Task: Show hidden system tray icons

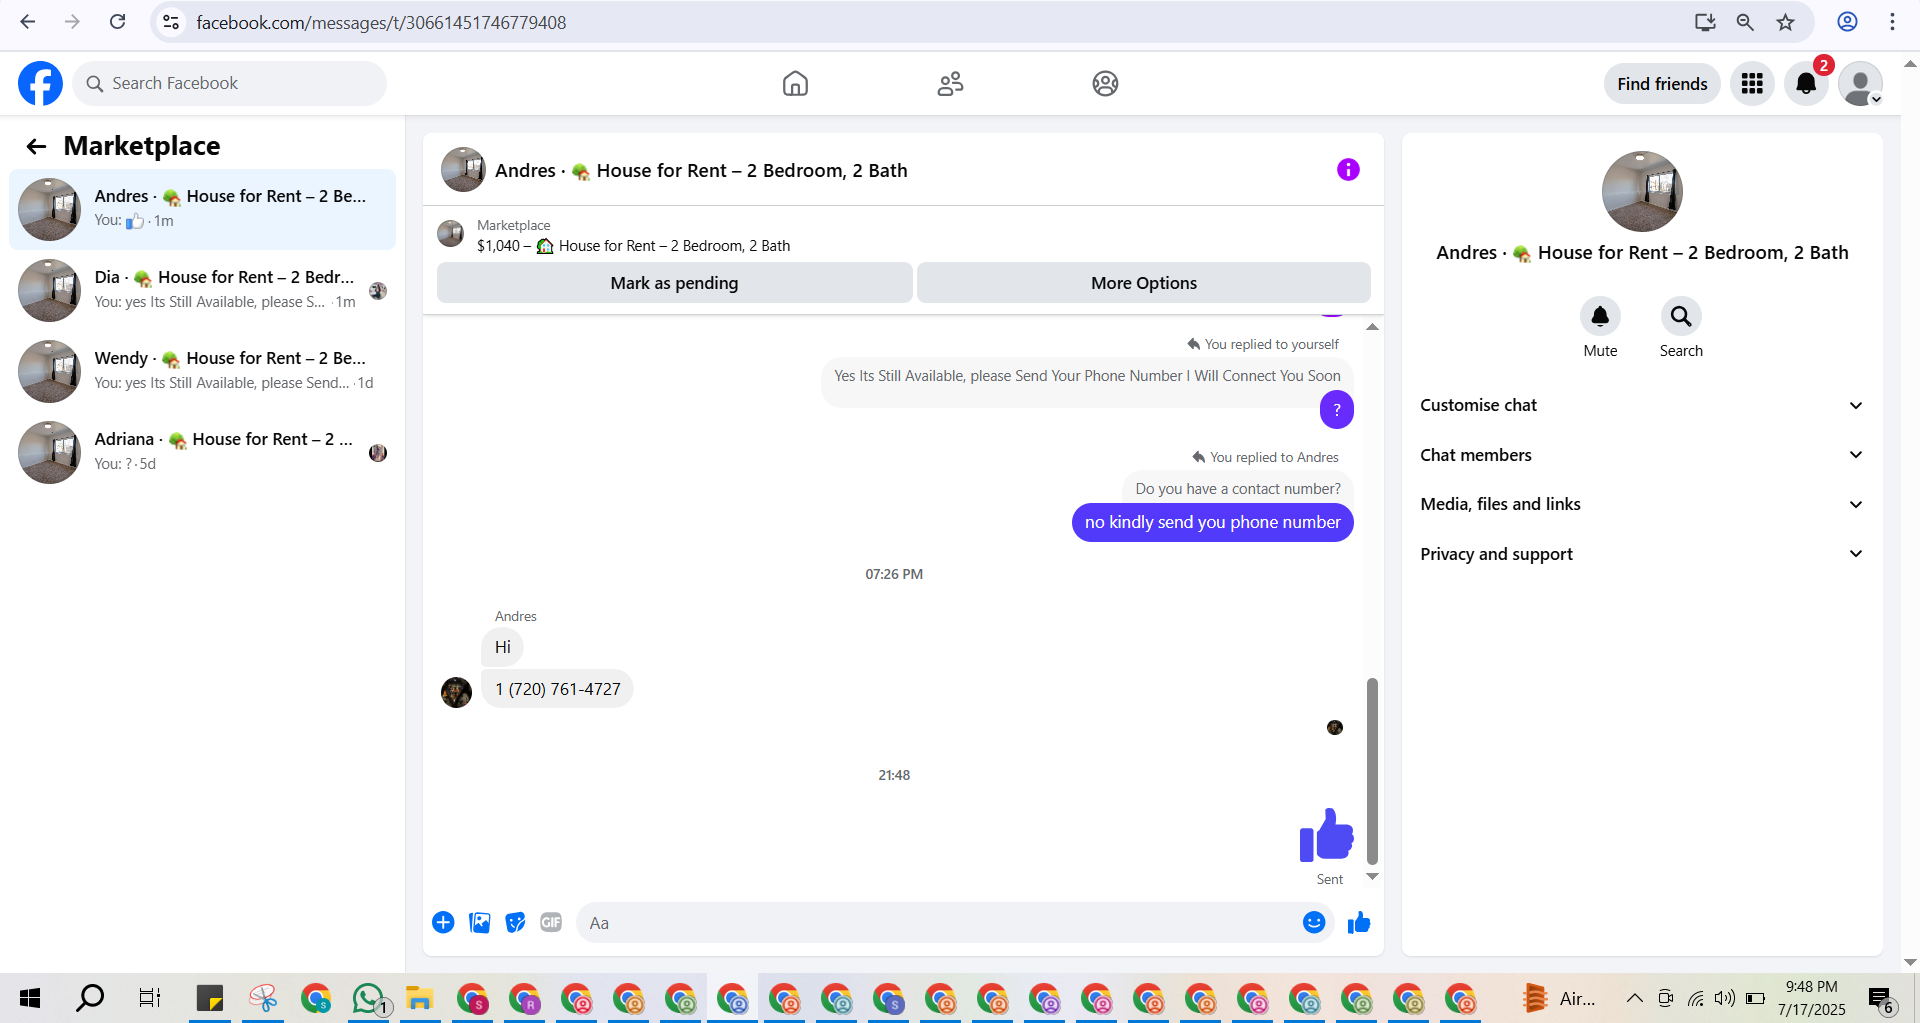Action: pos(1634,998)
